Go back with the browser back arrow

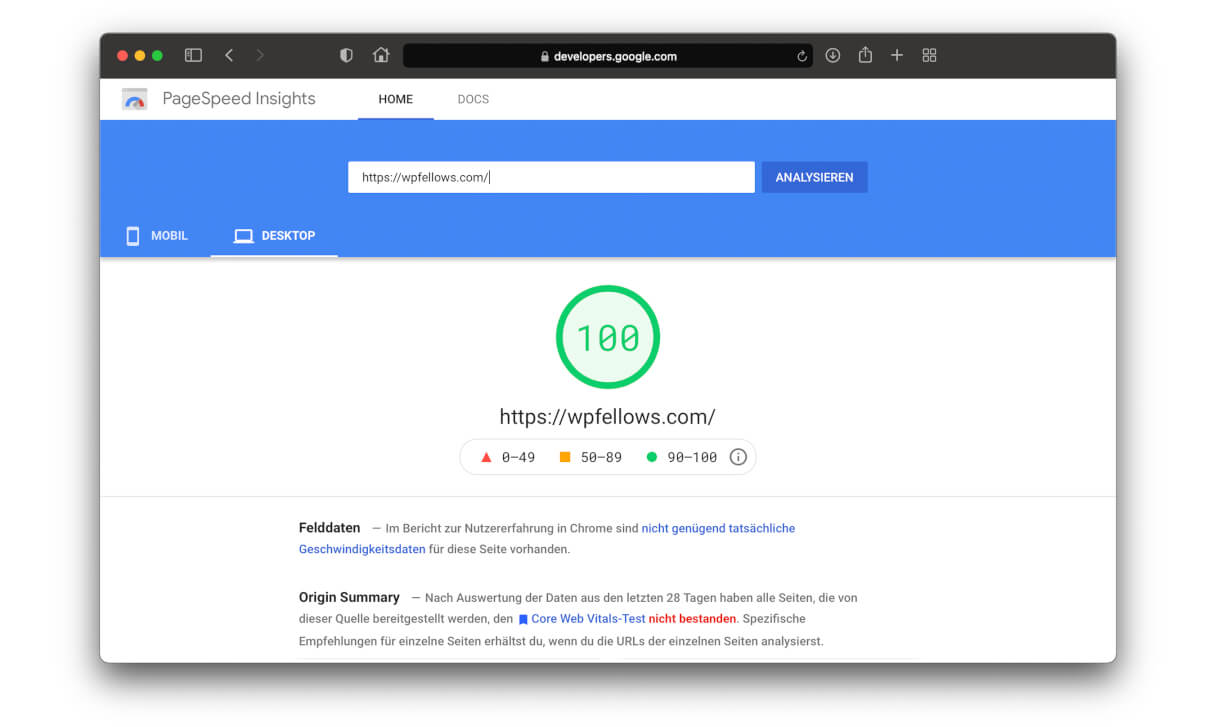click(229, 56)
